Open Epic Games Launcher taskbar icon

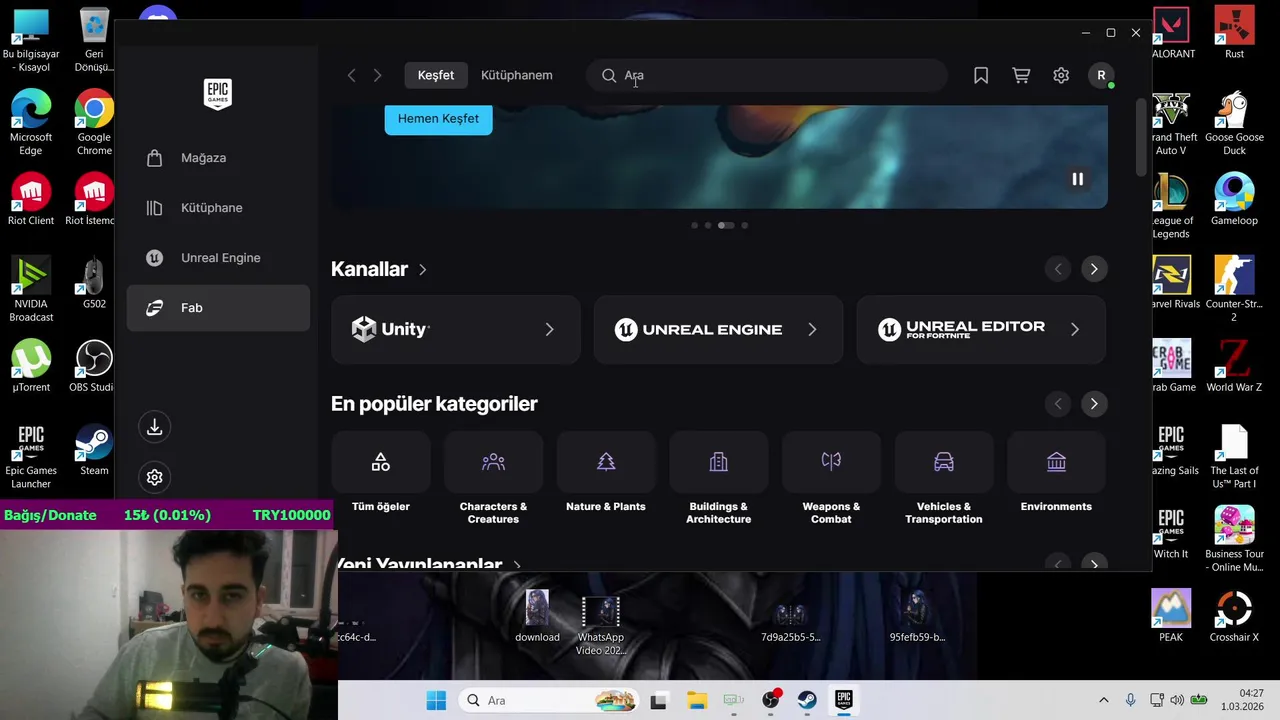(843, 700)
